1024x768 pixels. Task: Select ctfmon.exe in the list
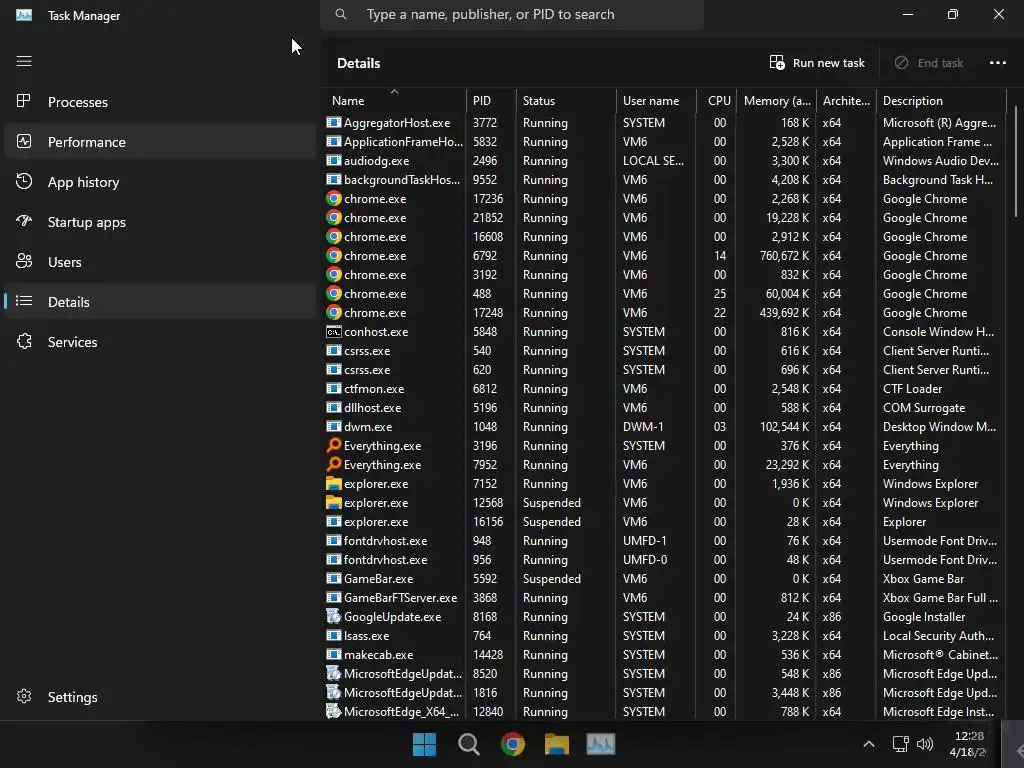tap(665, 389)
